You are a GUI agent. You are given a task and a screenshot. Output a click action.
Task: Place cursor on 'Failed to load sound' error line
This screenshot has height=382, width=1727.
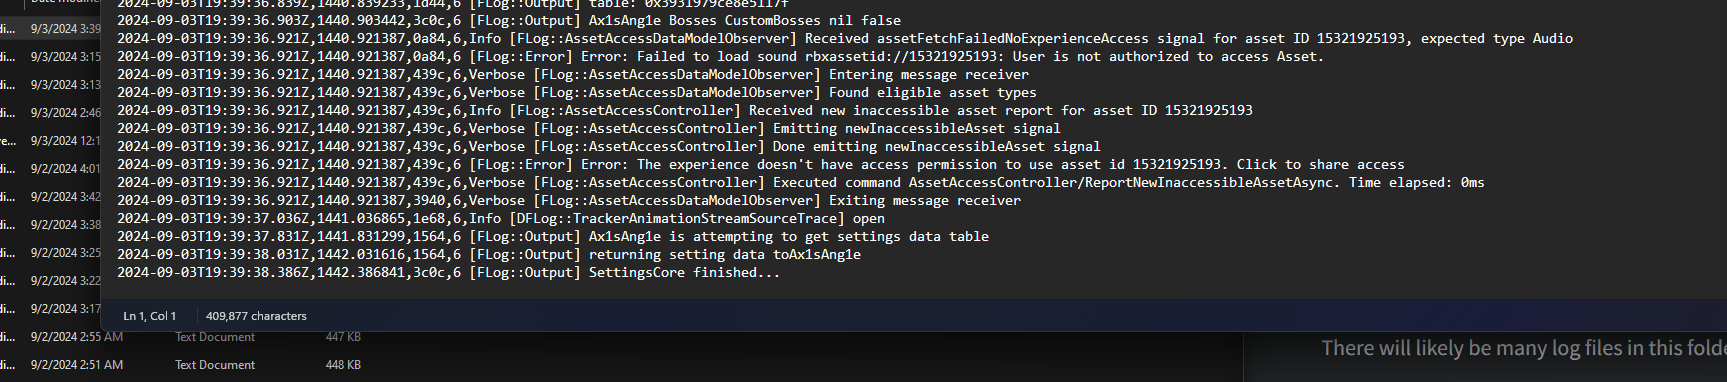720,57
